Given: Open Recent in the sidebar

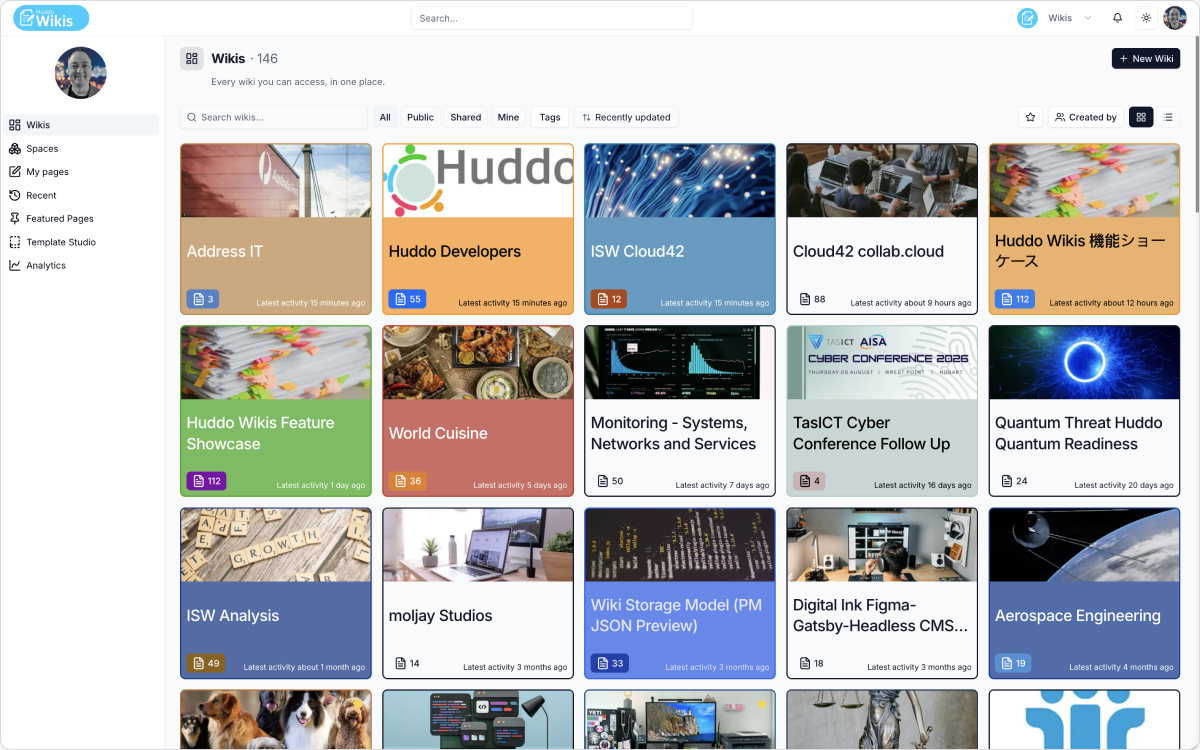Looking at the screenshot, I should pyautogui.click(x=81, y=195).
